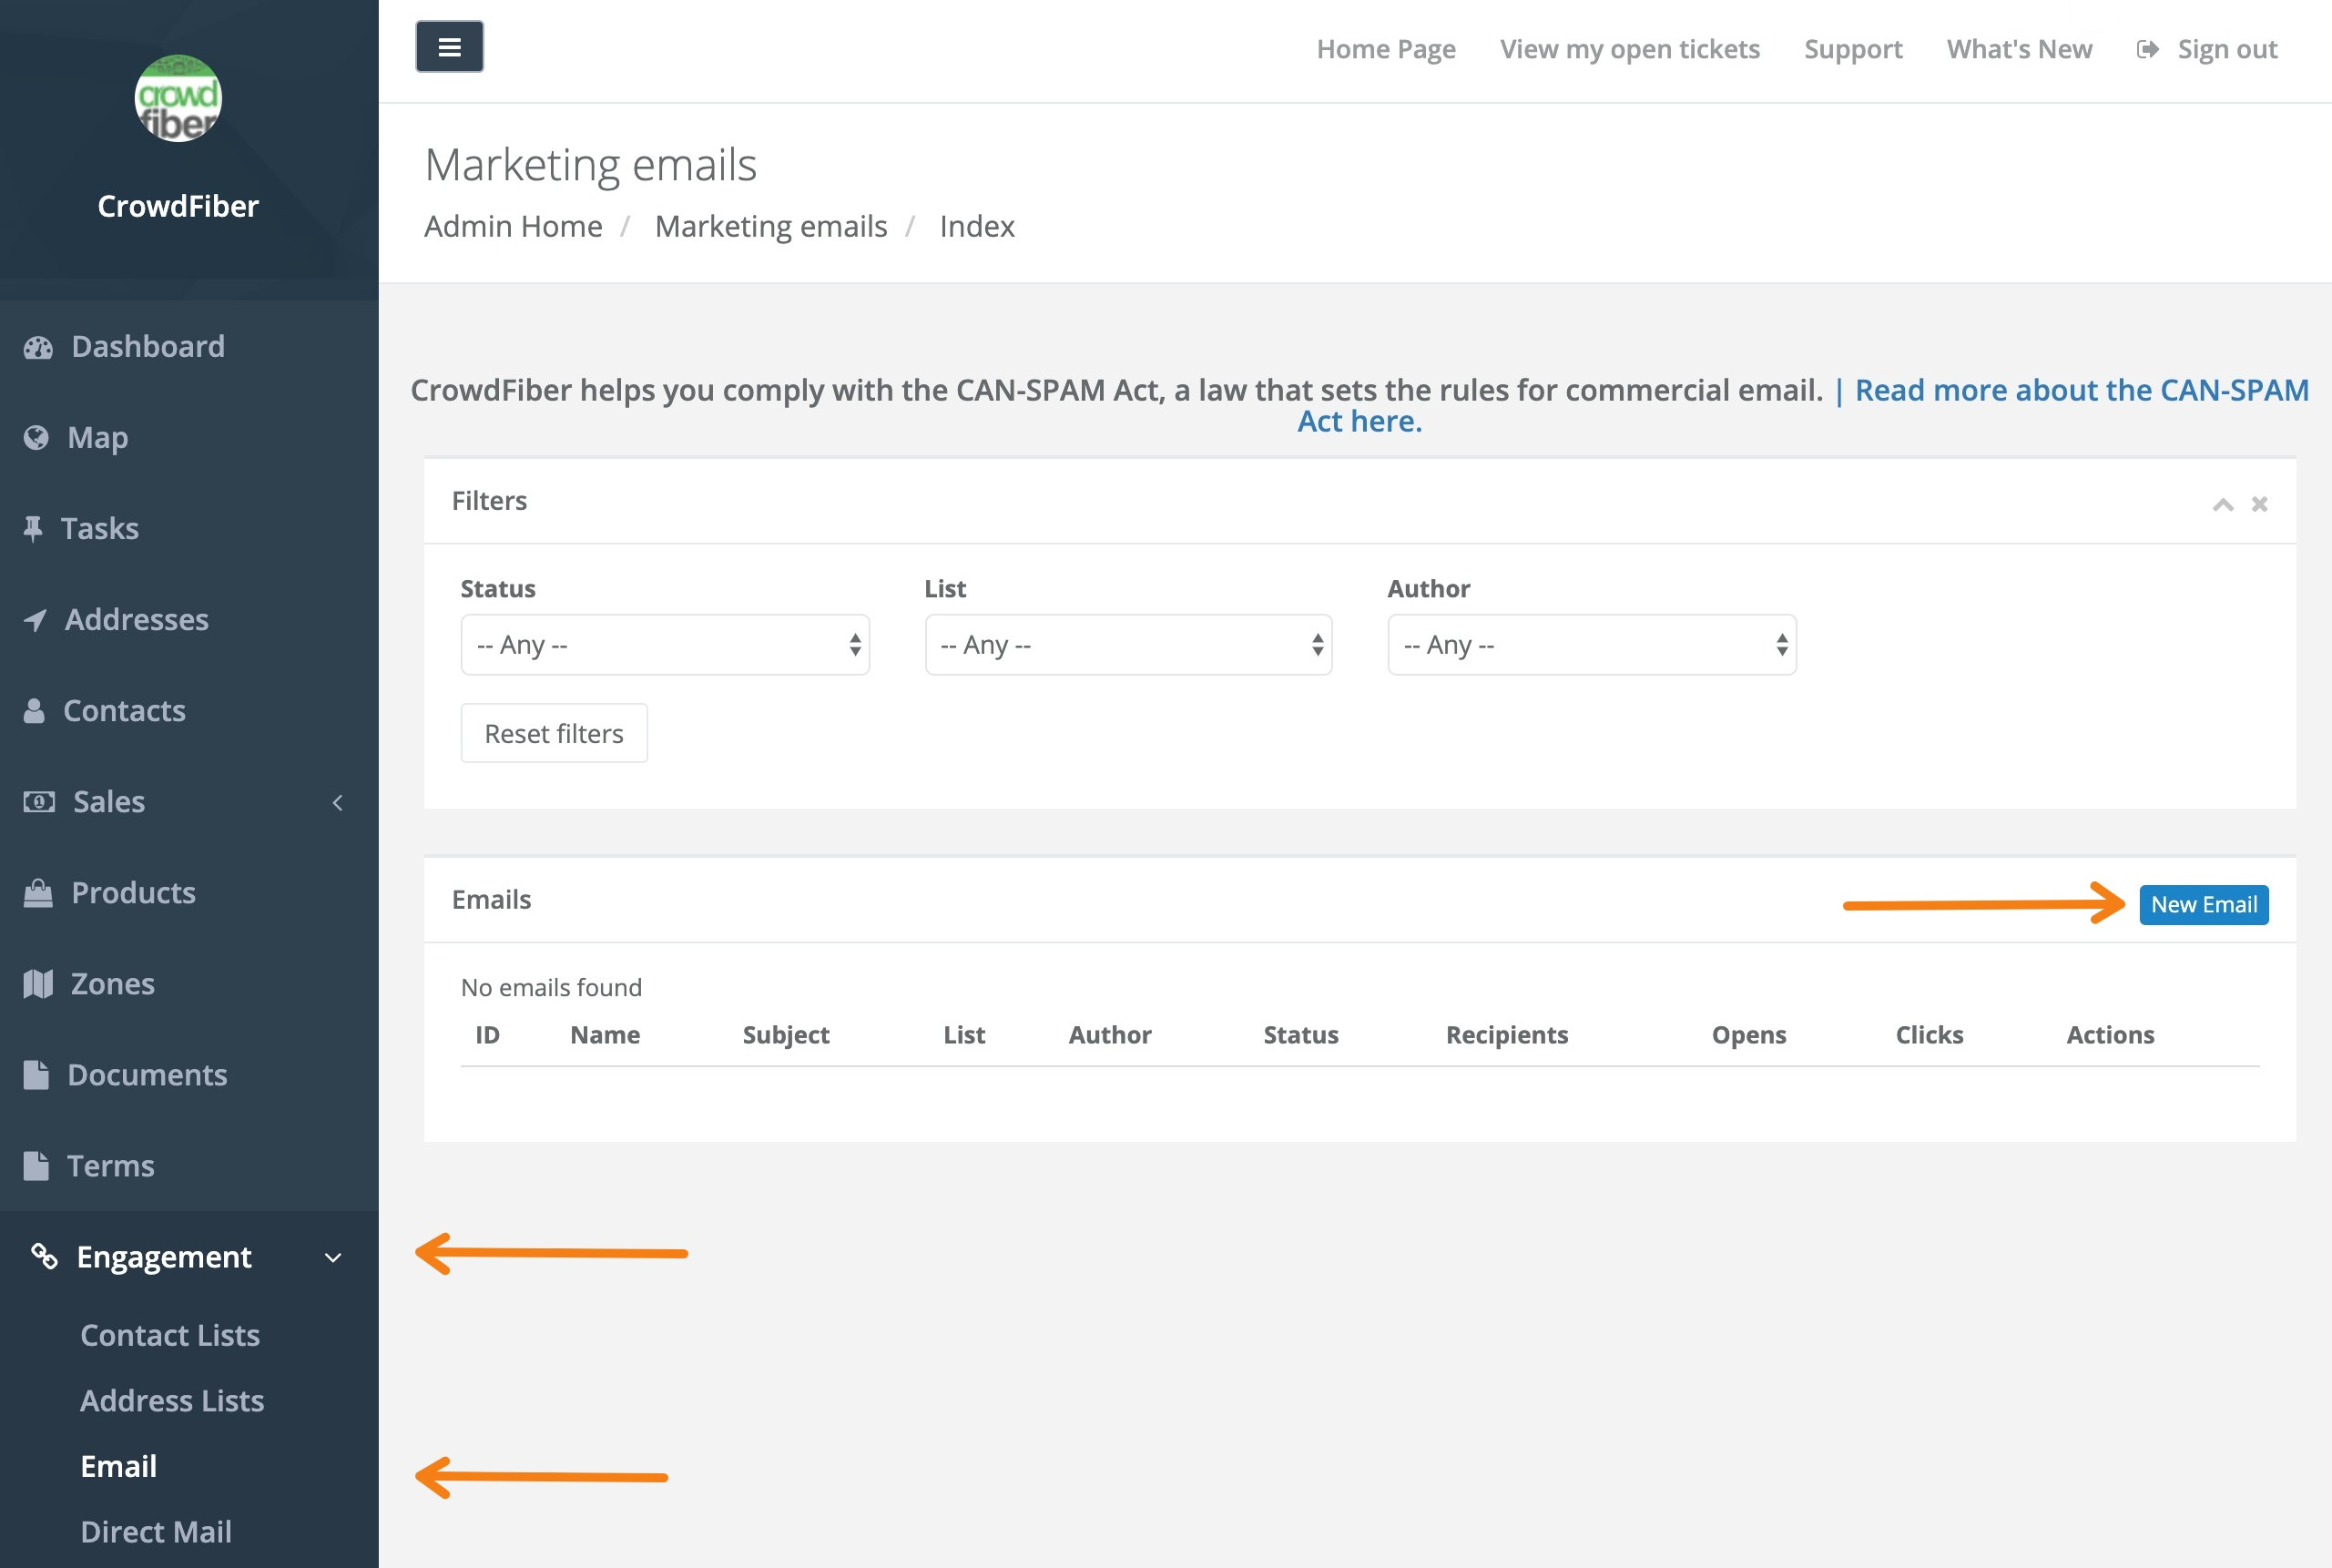Click the Reset filters button

point(553,732)
